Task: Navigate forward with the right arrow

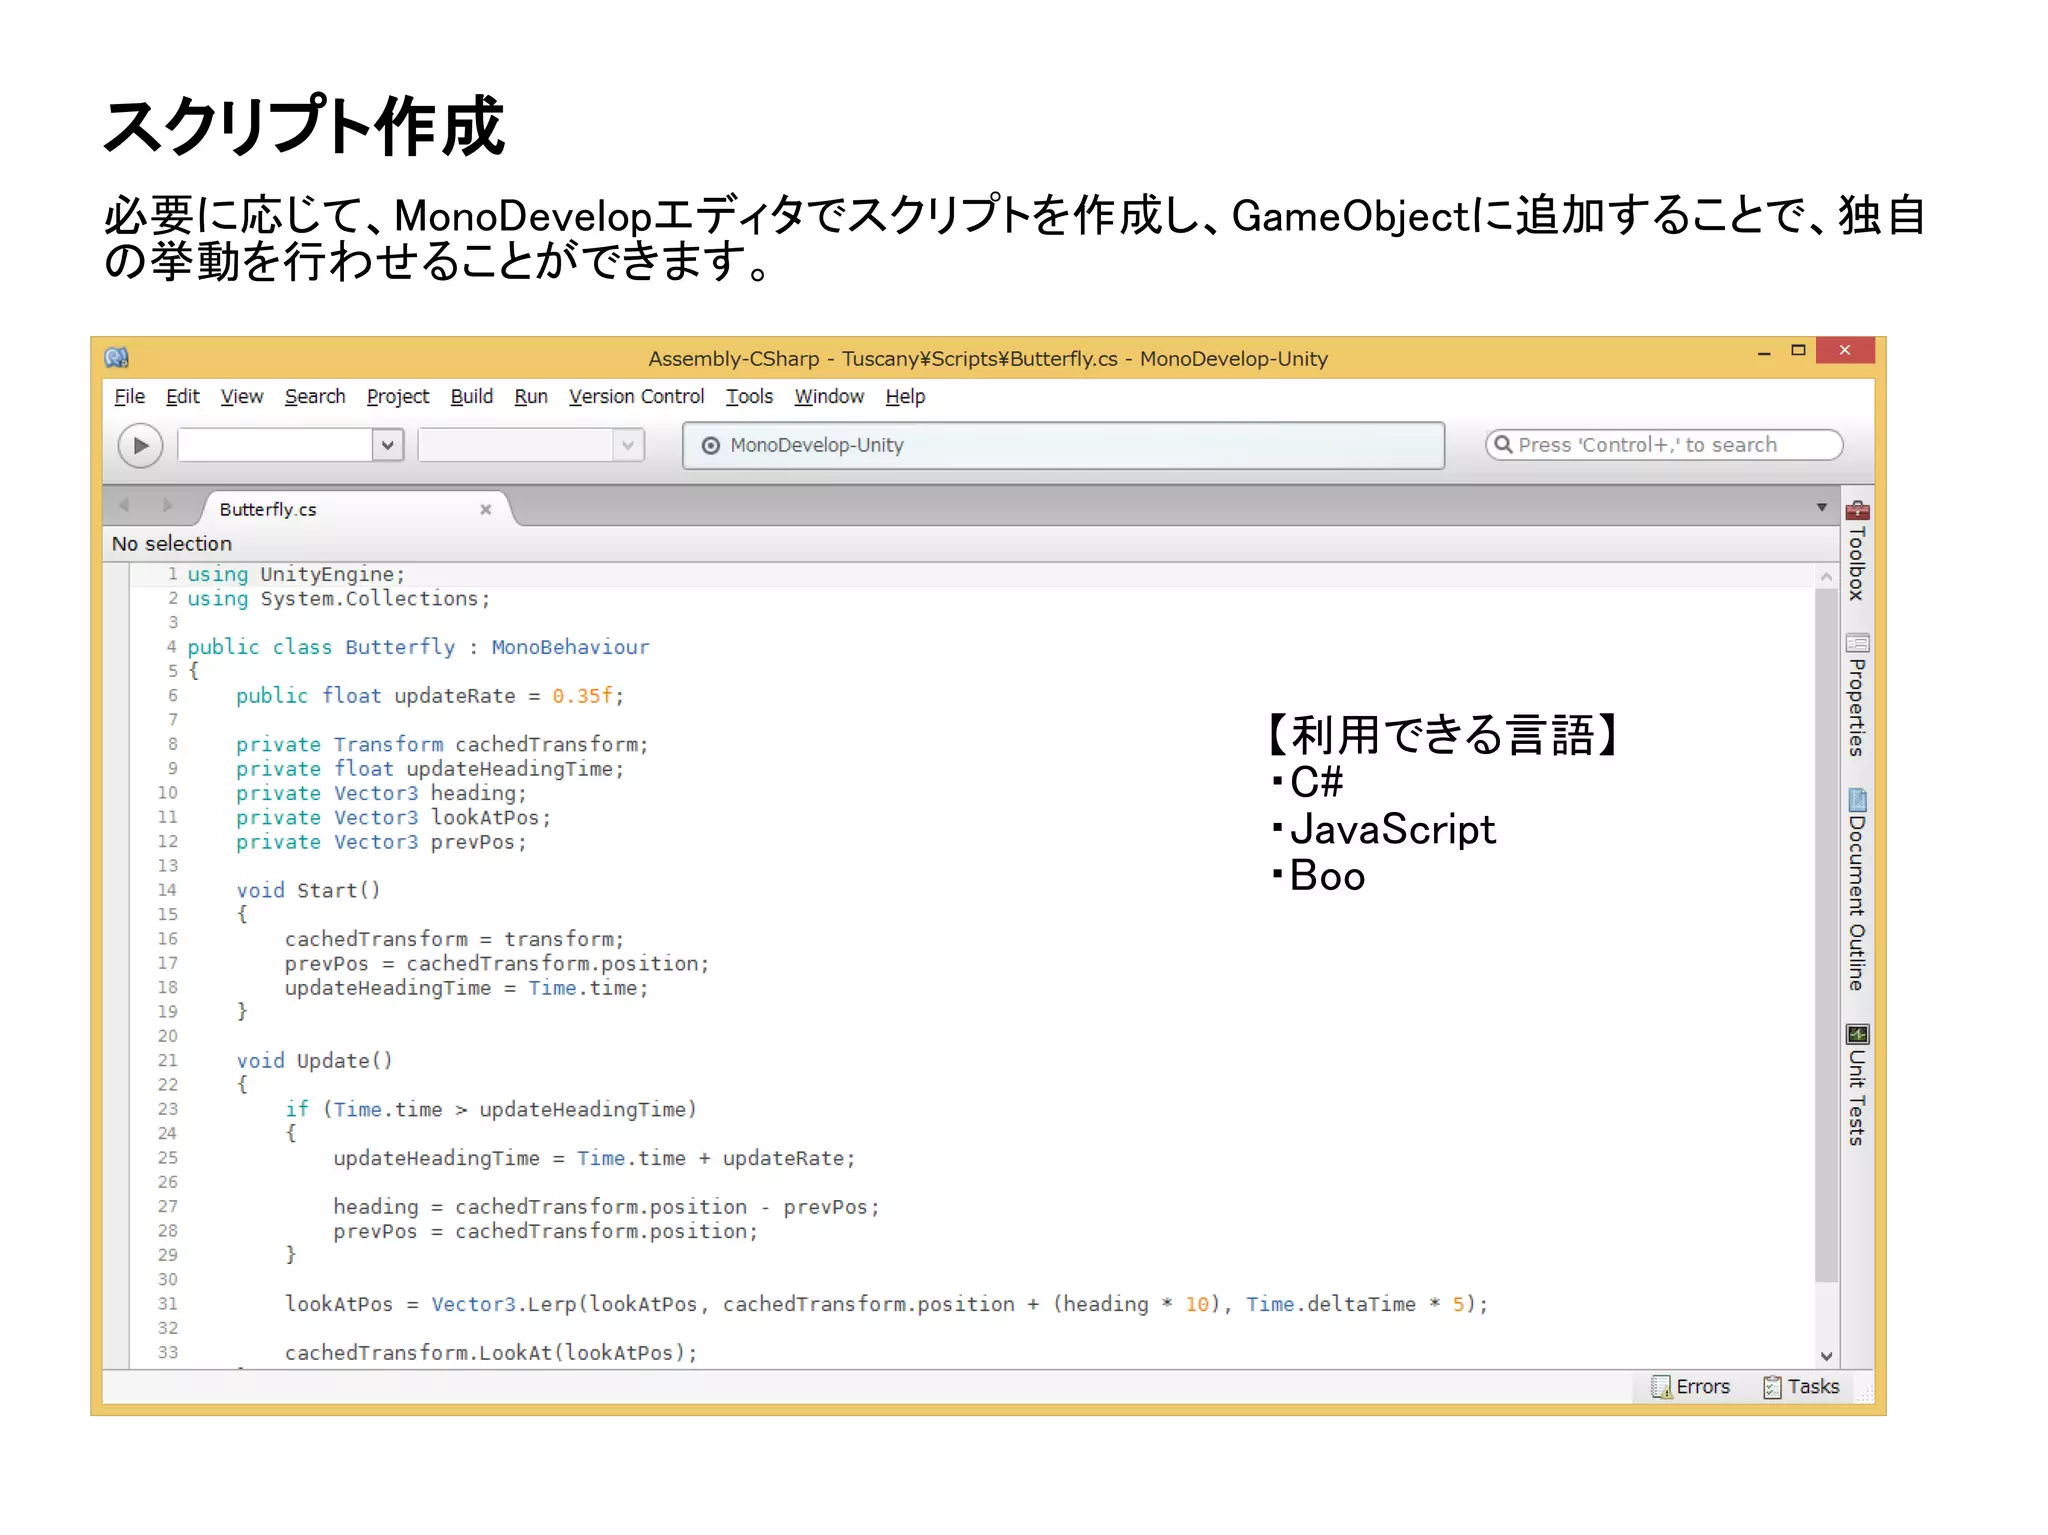Action: (167, 506)
